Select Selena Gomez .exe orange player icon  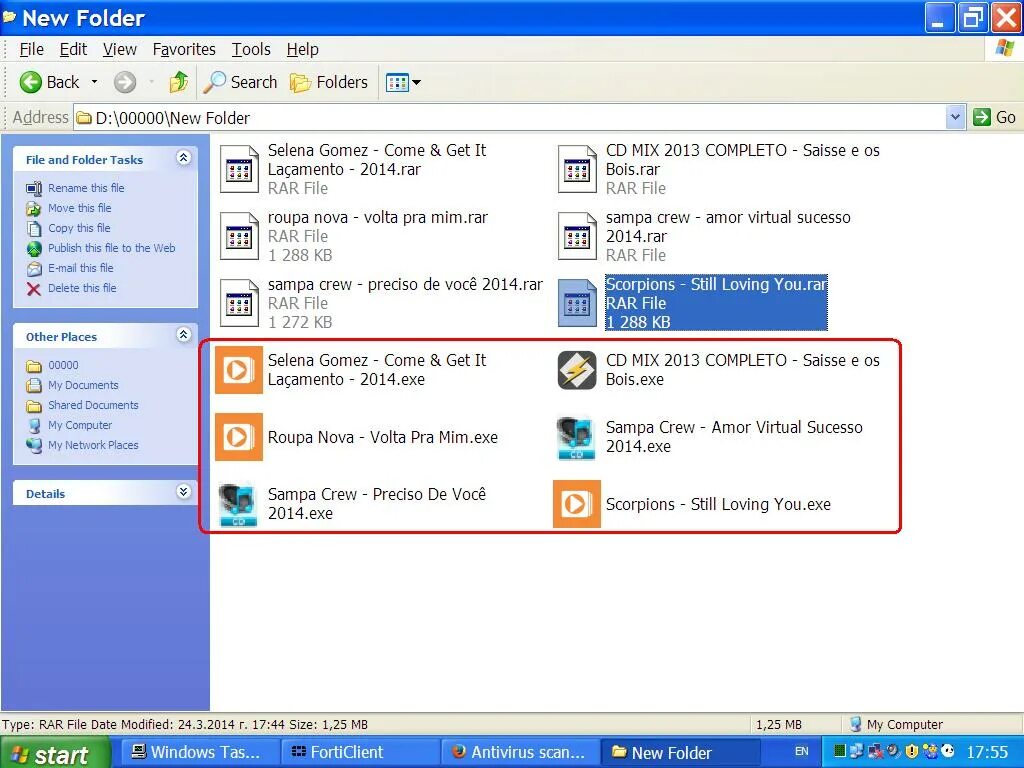[239, 370]
